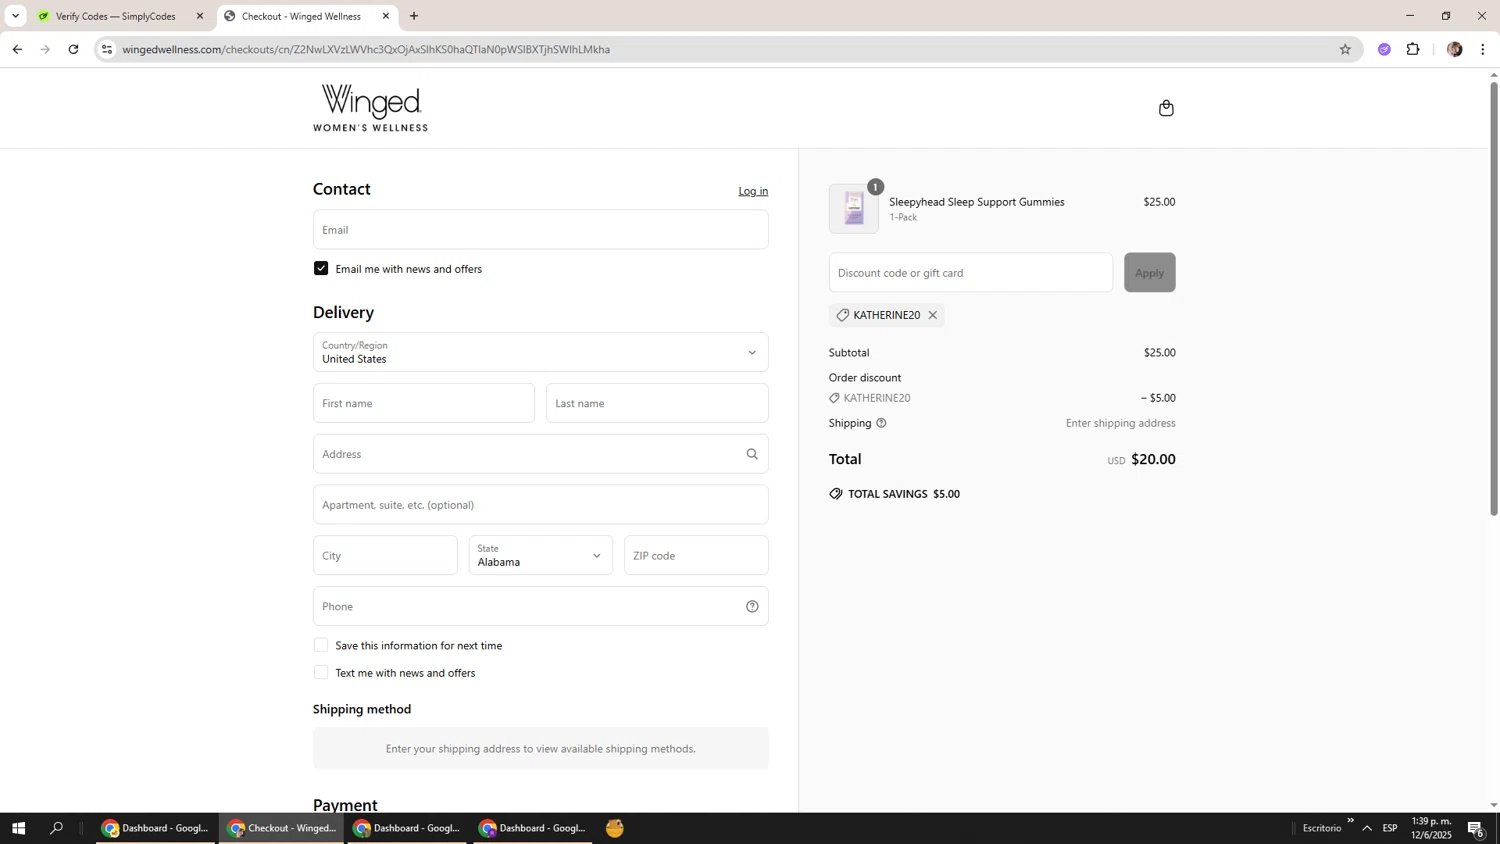Open the notification center icon
This screenshot has width=1500, height=844.
(1476, 828)
